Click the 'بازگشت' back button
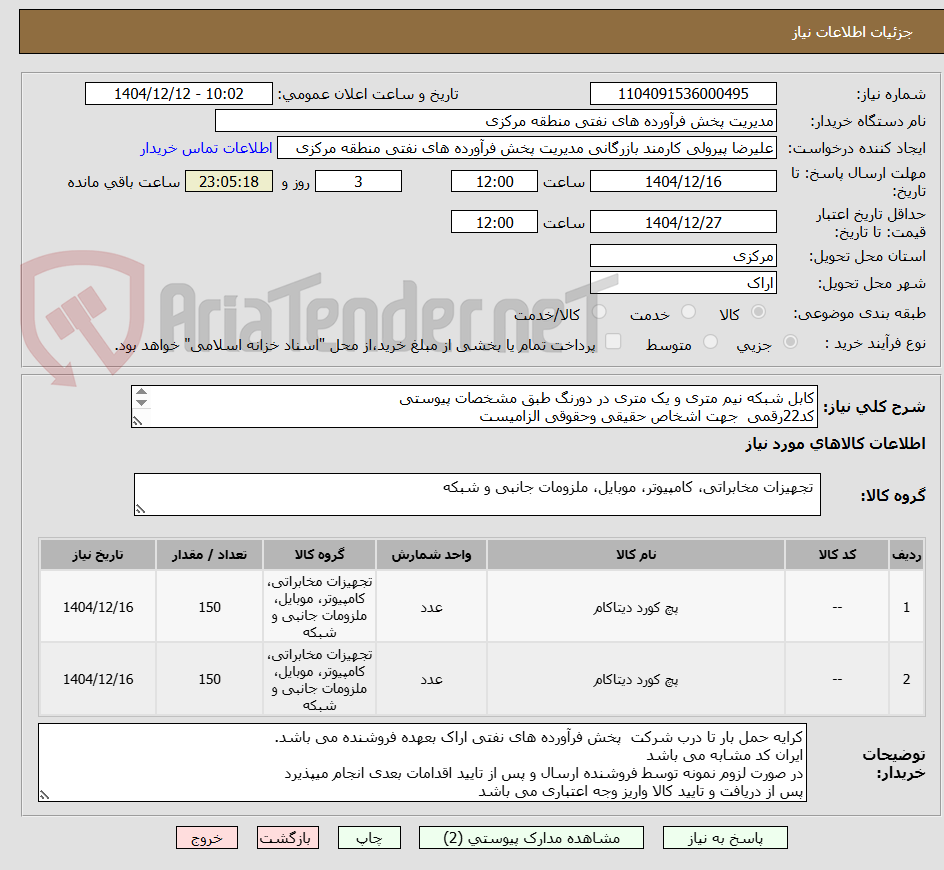 click(x=288, y=837)
